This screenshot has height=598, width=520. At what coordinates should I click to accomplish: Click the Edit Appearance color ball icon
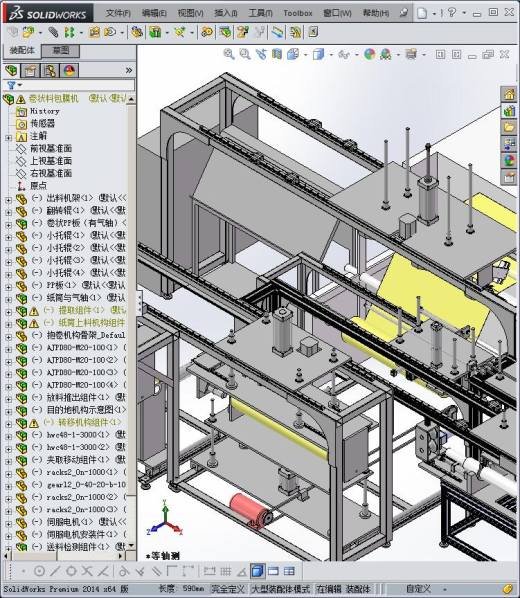pyautogui.click(x=369, y=54)
